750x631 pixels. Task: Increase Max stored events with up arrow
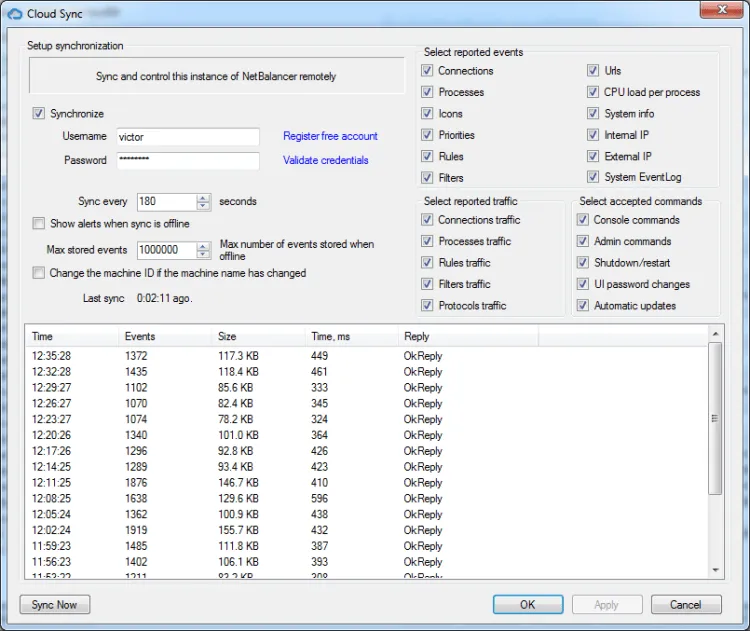pyautogui.click(x=203, y=246)
